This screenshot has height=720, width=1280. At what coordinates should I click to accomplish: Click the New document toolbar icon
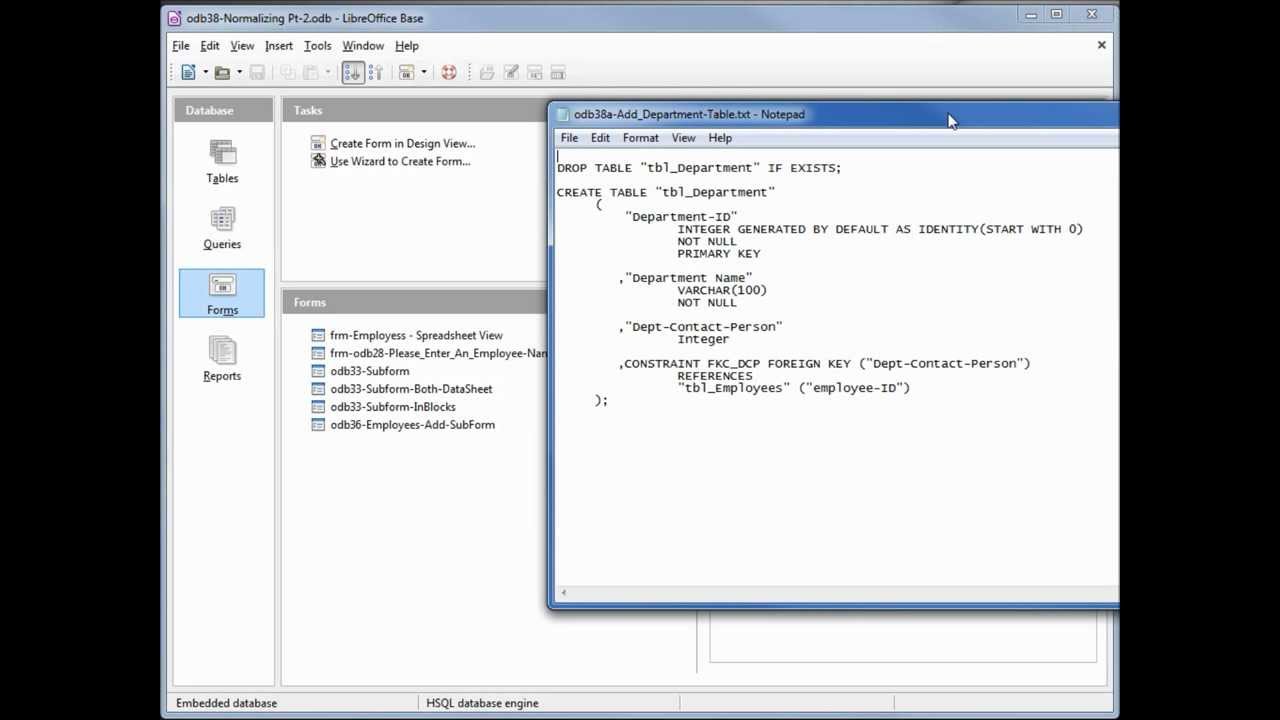click(x=188, y=72)
